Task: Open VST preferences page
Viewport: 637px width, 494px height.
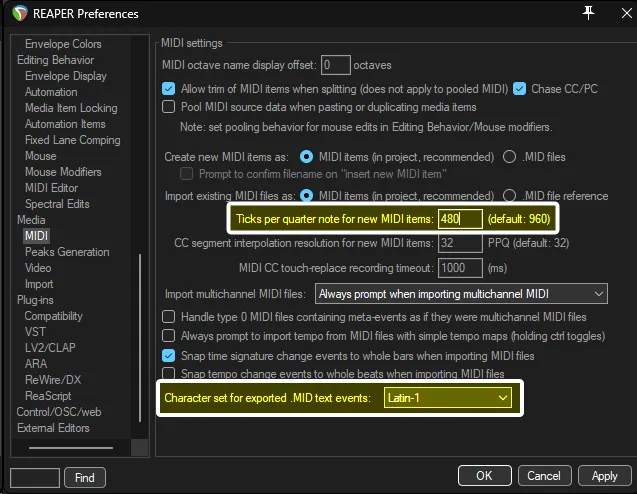Action: tap(35, 332)
